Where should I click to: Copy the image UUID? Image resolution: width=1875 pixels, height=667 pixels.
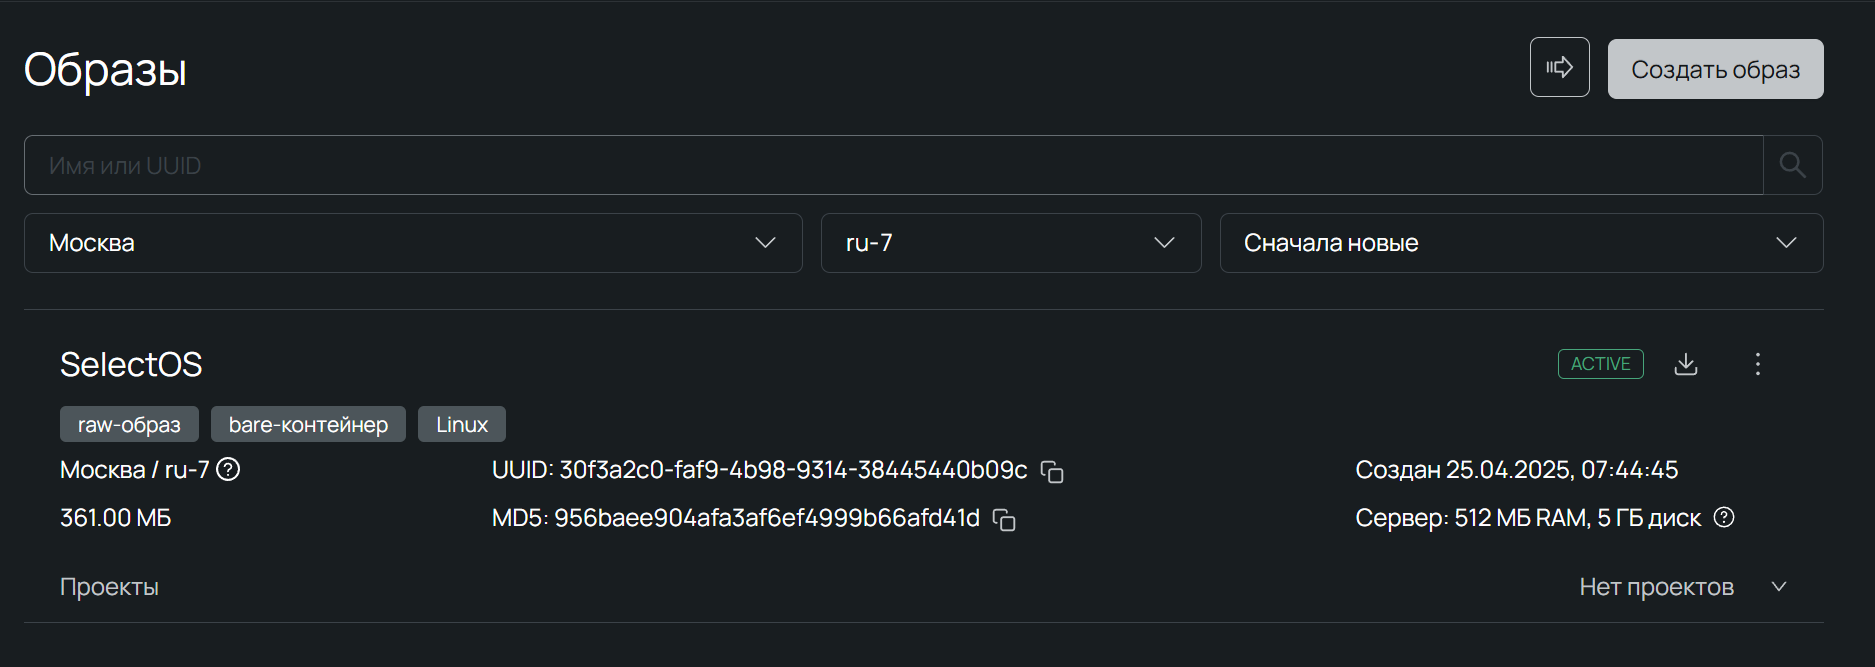pos(1052,471)
